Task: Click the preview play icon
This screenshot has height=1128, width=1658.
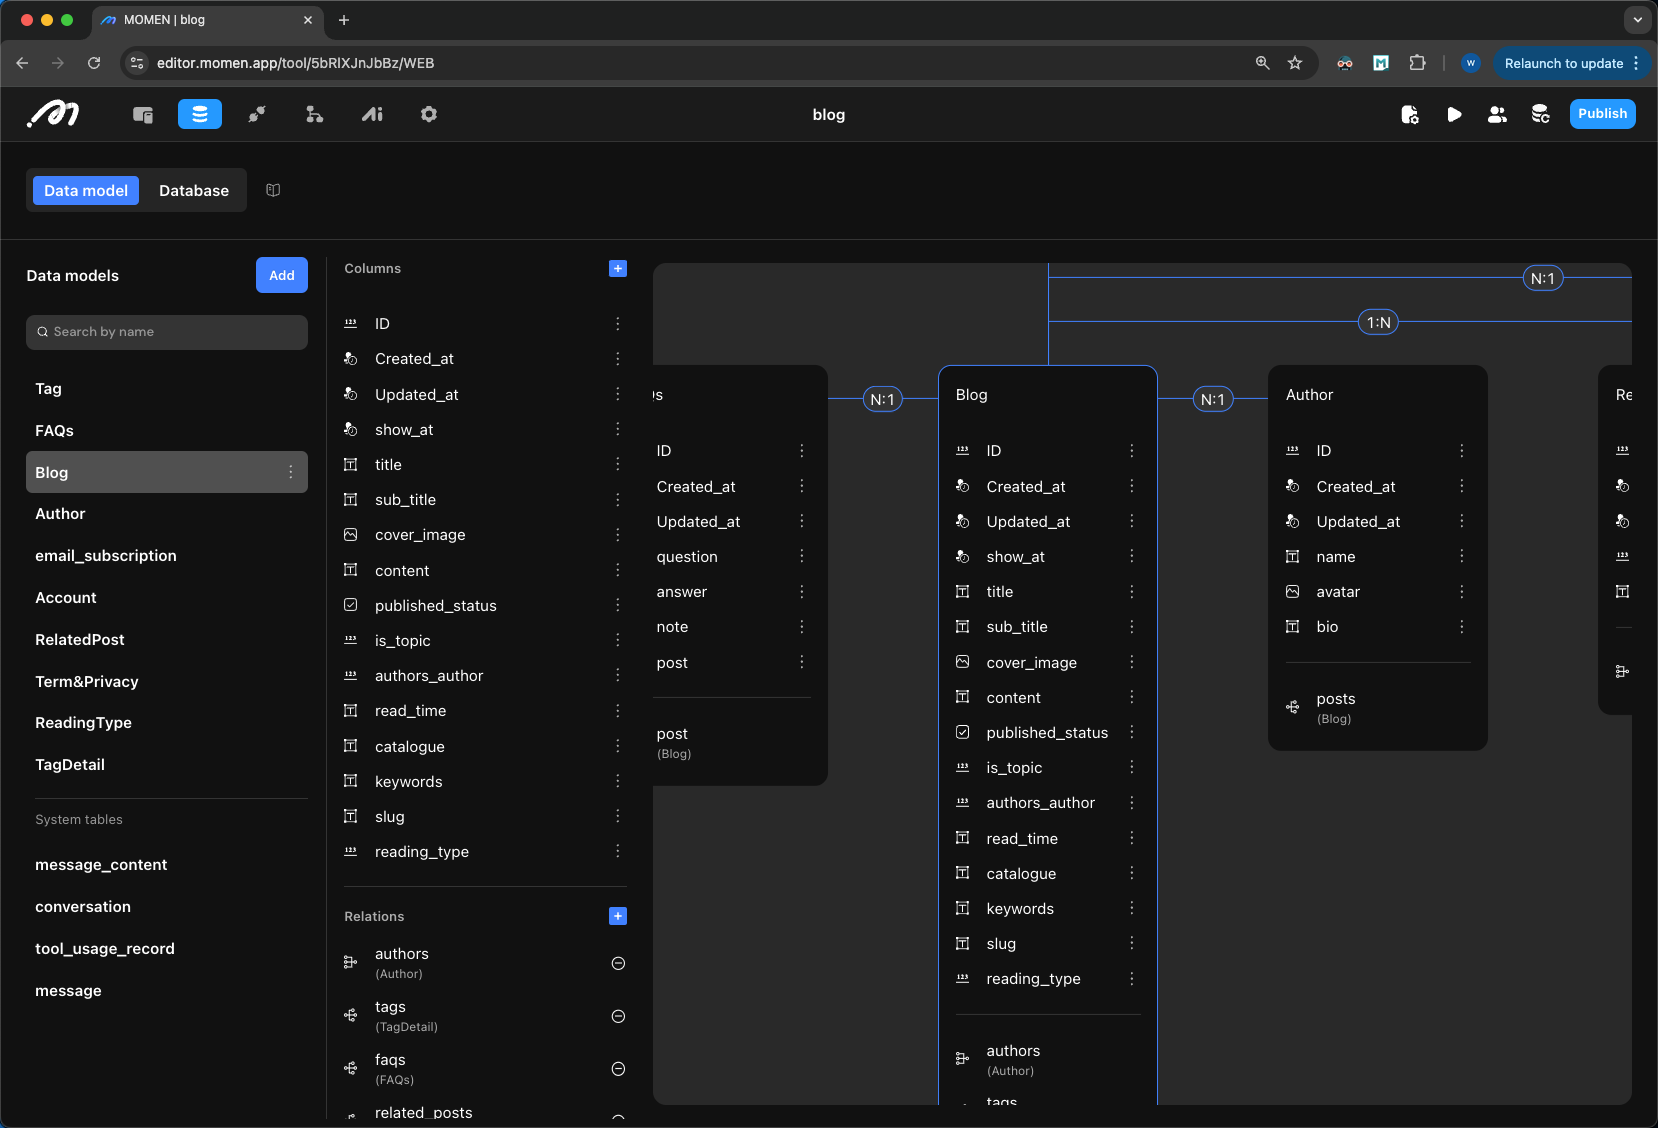Action: [1454, 115]
